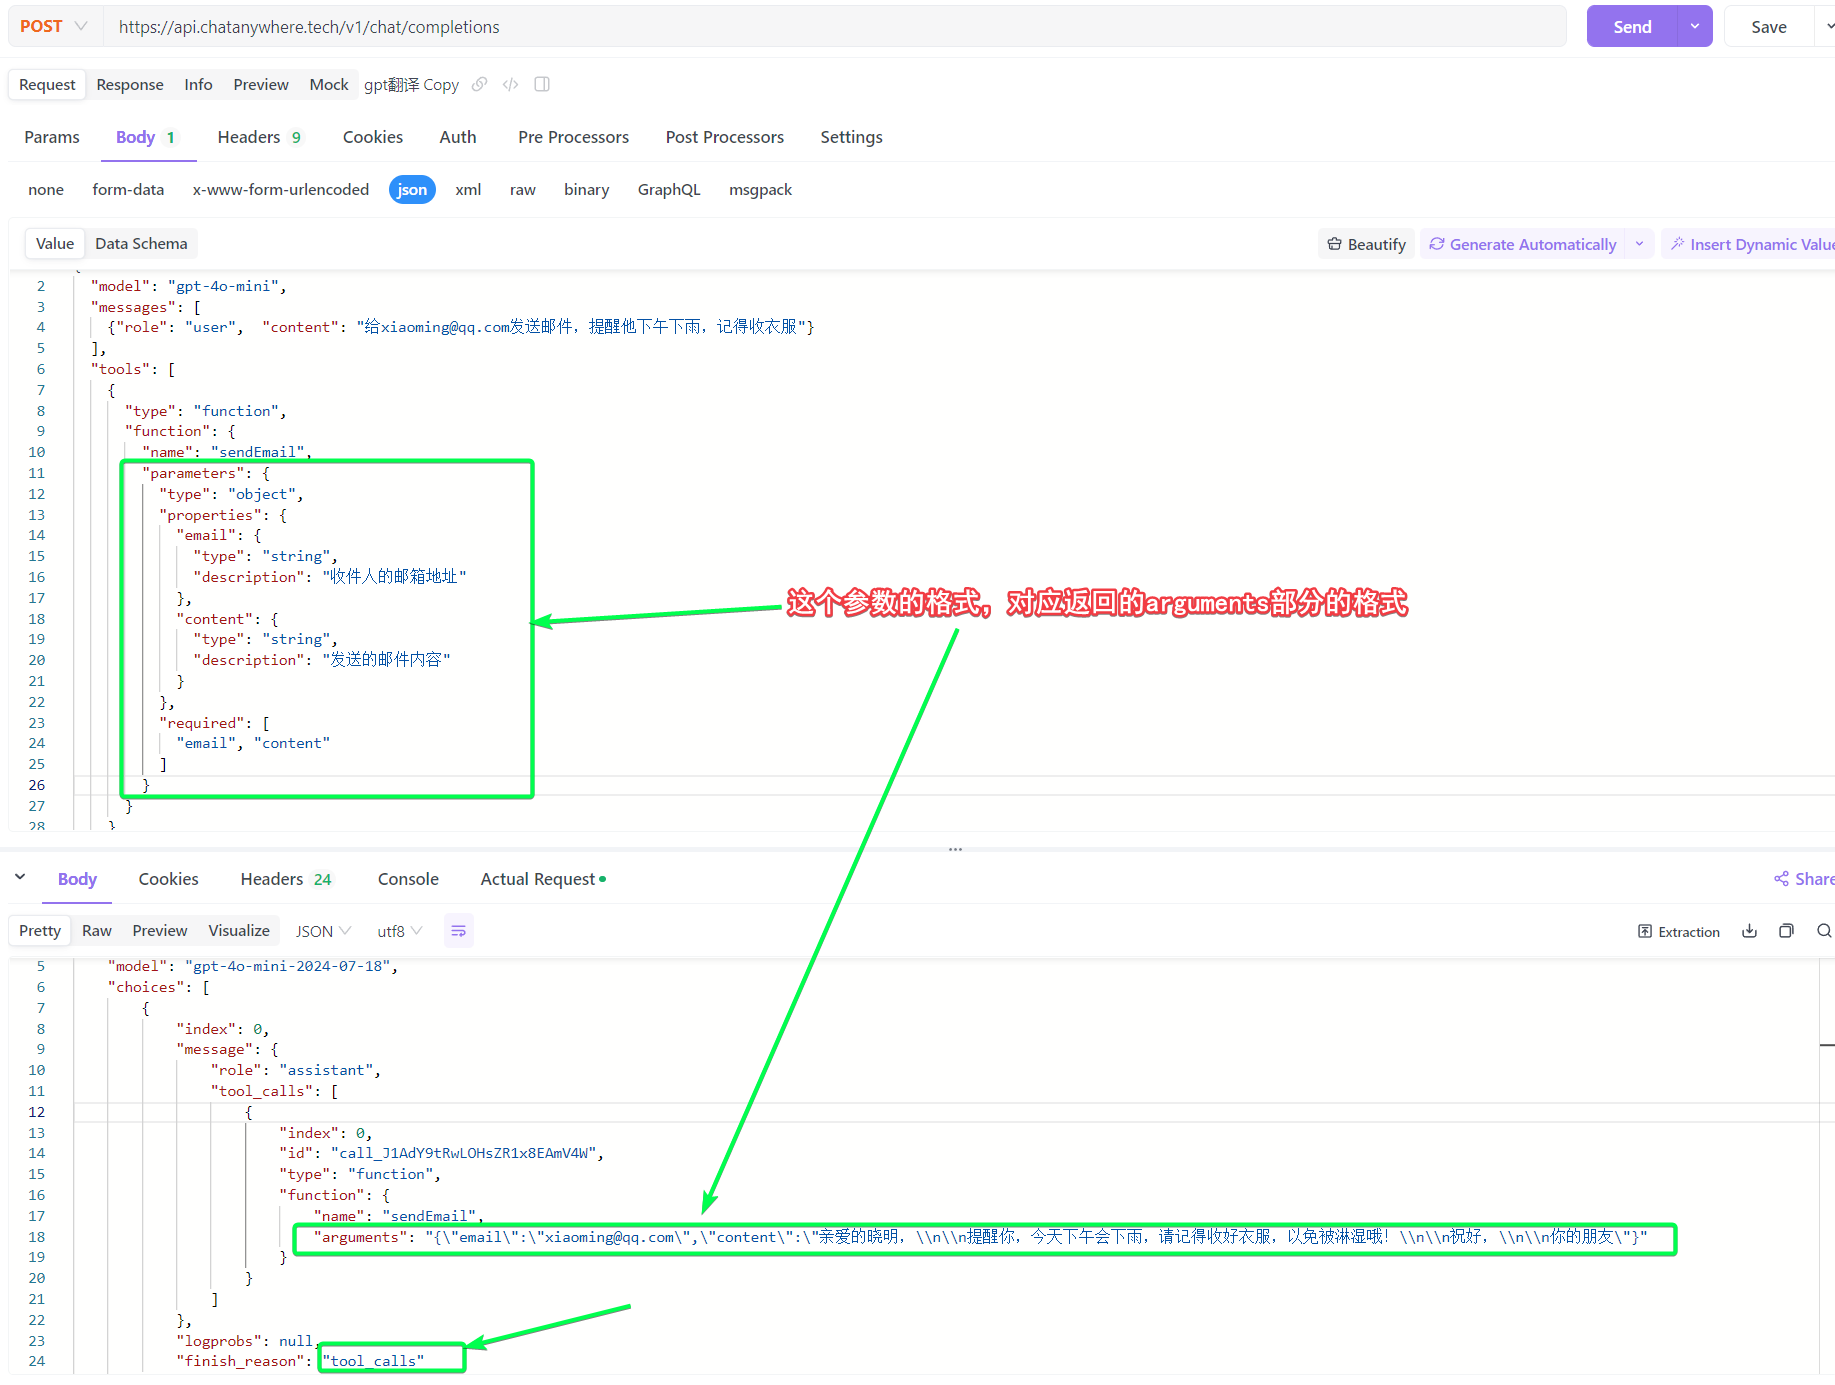Switch to the Response tab
This screenshot has width=1835, height=1385.
point(130,85)
